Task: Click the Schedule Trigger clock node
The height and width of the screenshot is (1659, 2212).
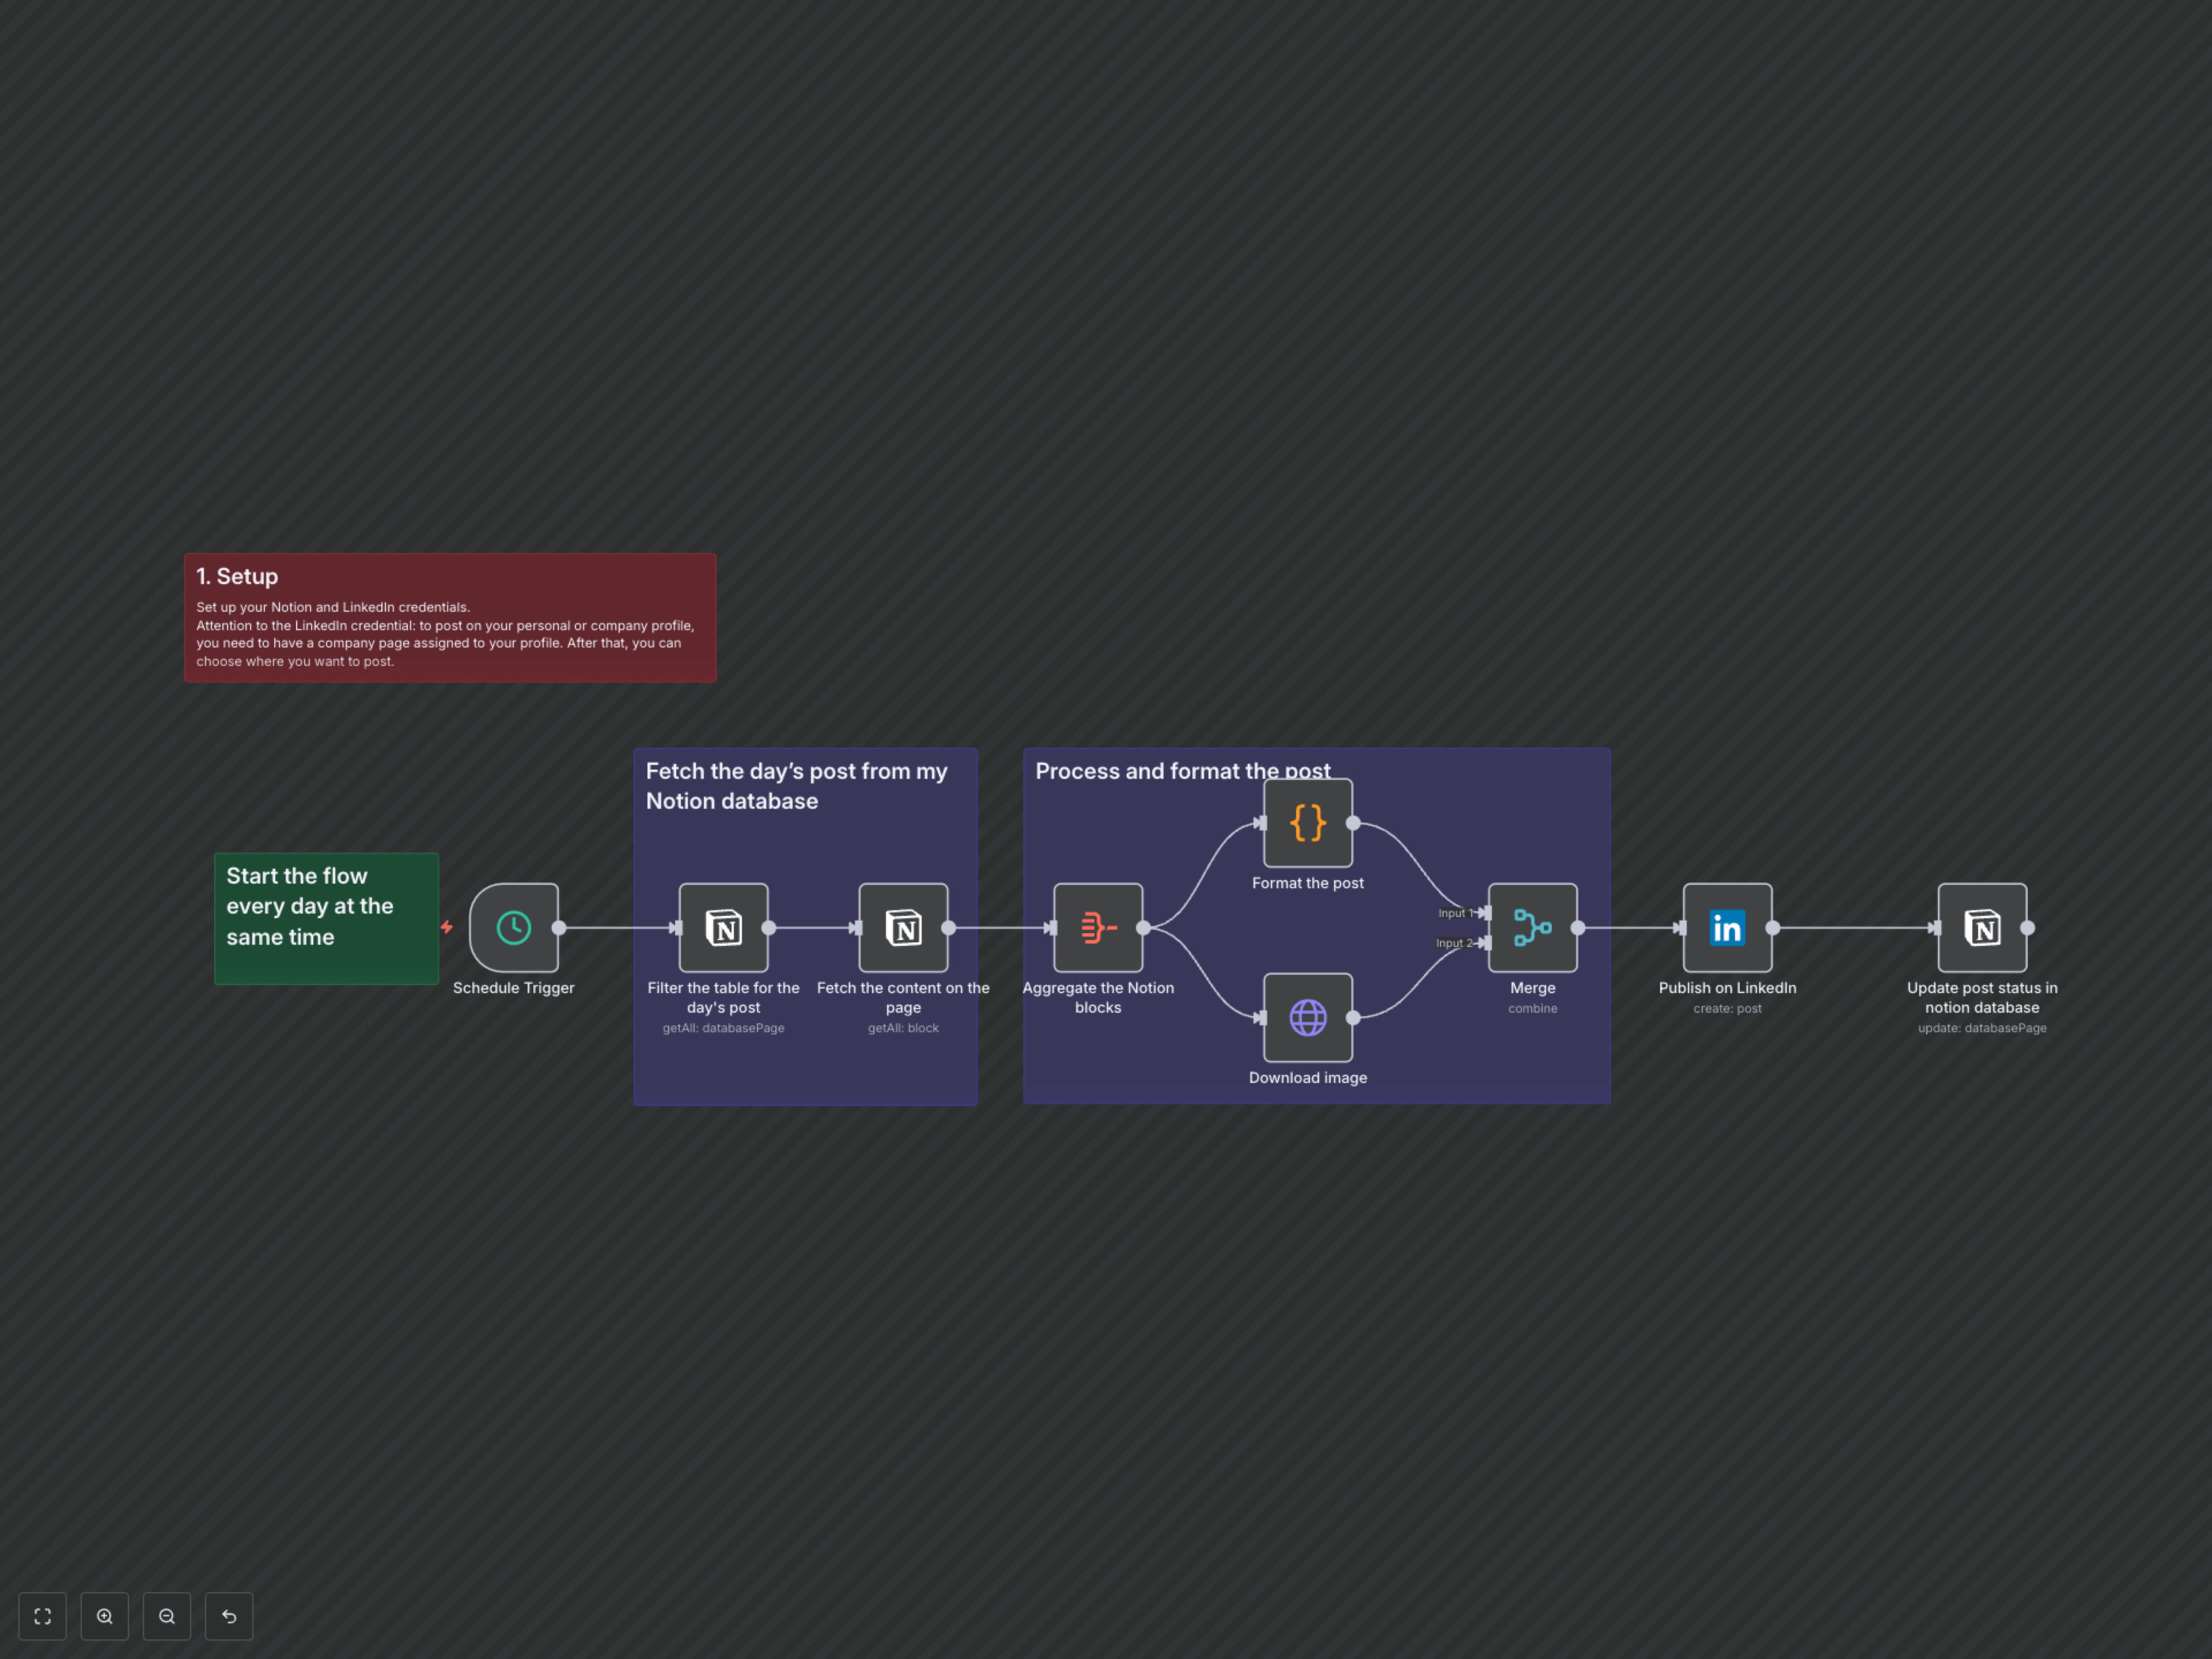Action: click(x=513, y=927)
